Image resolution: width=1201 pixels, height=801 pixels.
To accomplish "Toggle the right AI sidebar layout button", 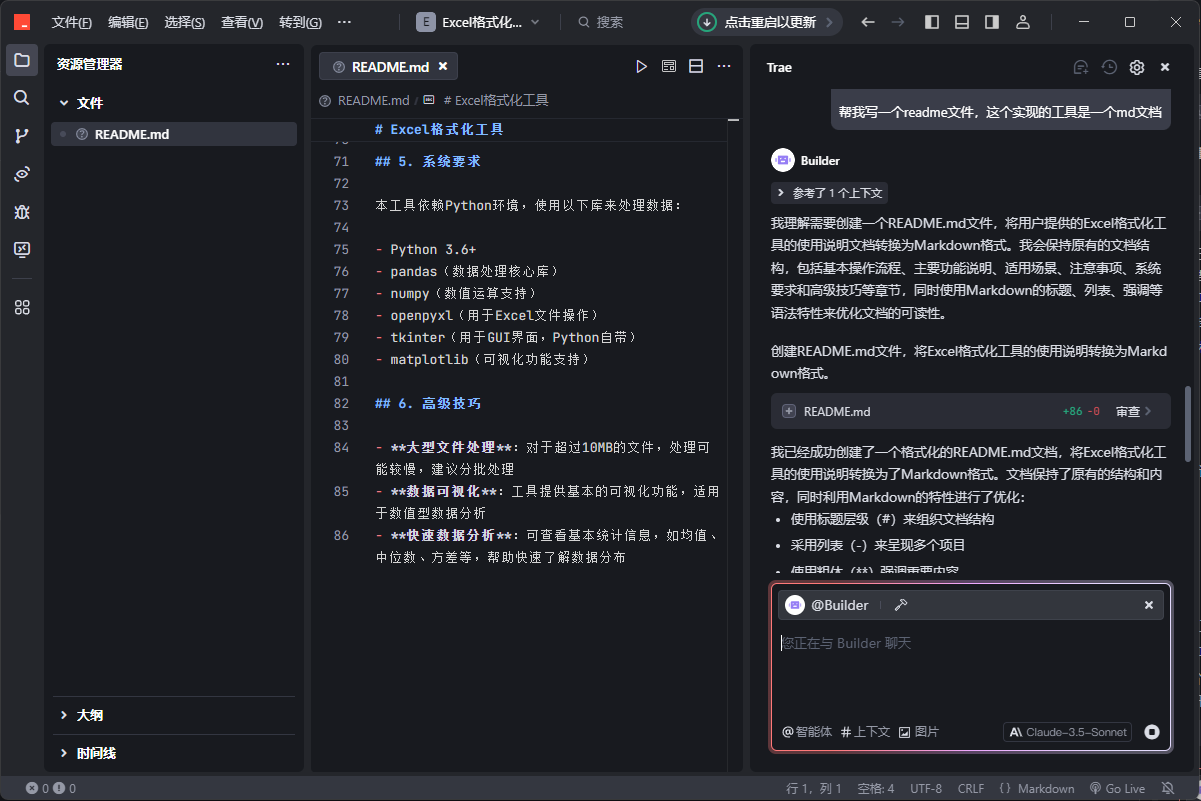I will (x=992, y=22).
